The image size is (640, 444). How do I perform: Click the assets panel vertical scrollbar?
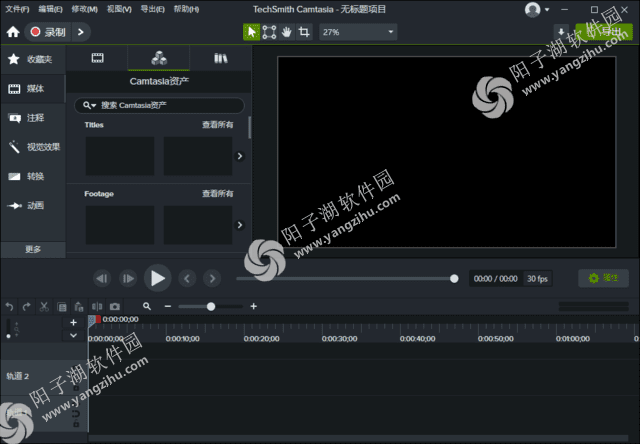pos(249,127)
